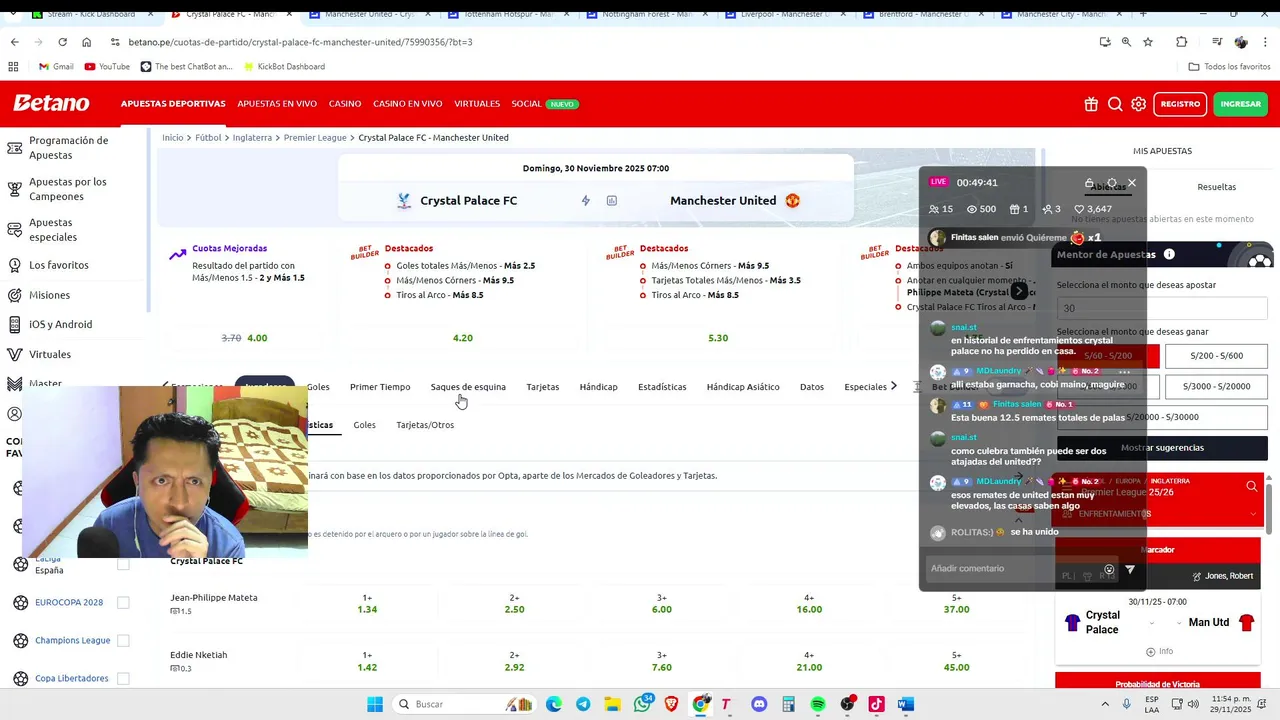Open the APUESTAS DEPORTIVAS menu
1280x720 pixels.
click(x=173, y=104)
